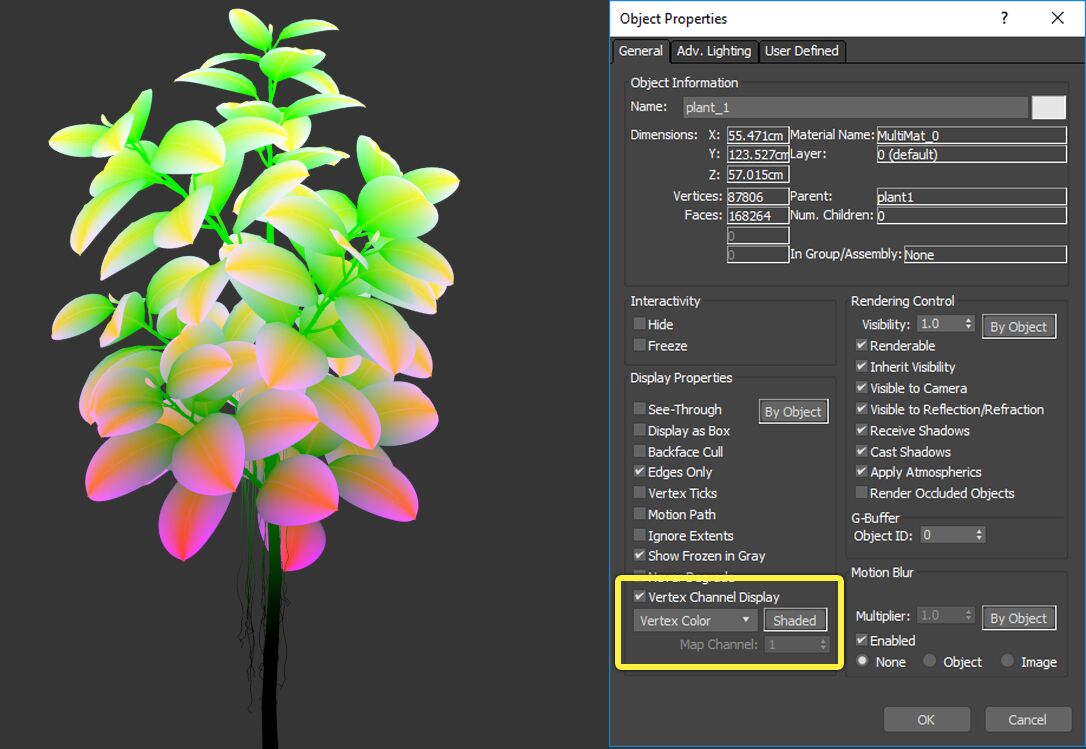
Task: Open the User Defined tab
Action: (802, 51)
